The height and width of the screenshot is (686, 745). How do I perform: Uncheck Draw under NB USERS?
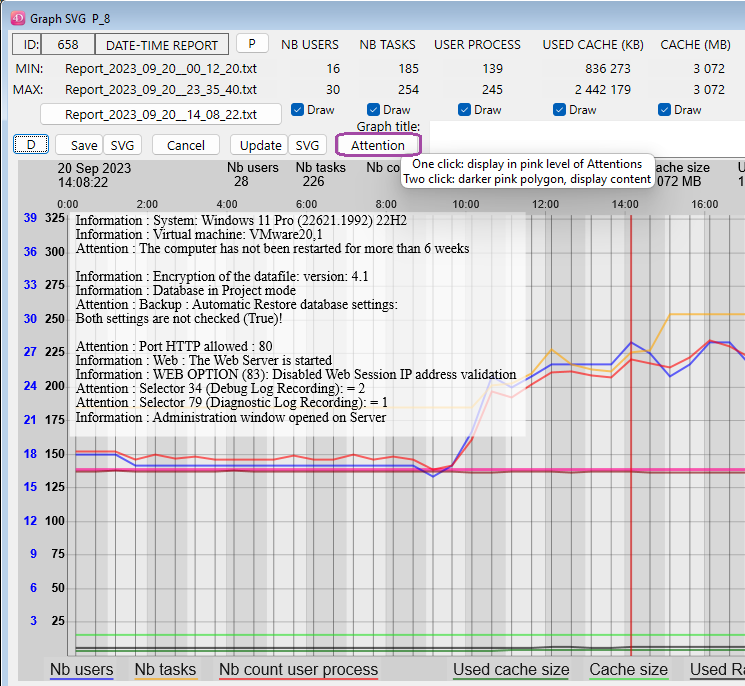(298, 110)
